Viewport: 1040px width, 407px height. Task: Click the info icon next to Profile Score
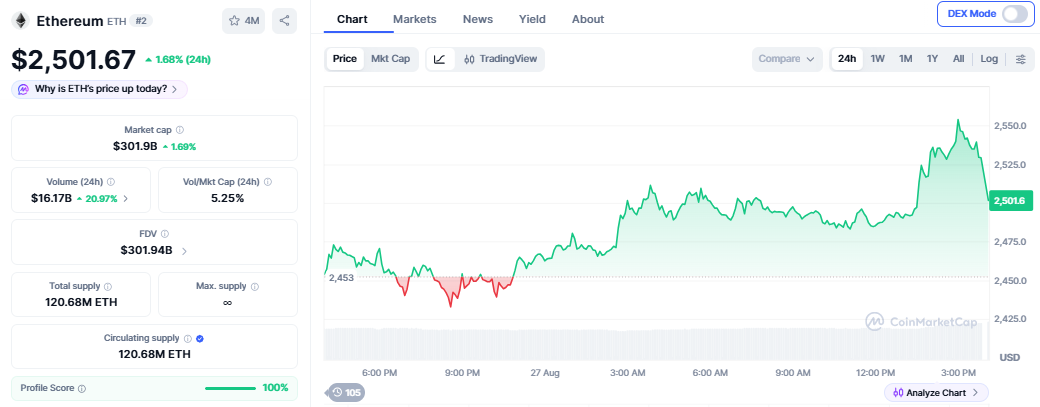82,388
